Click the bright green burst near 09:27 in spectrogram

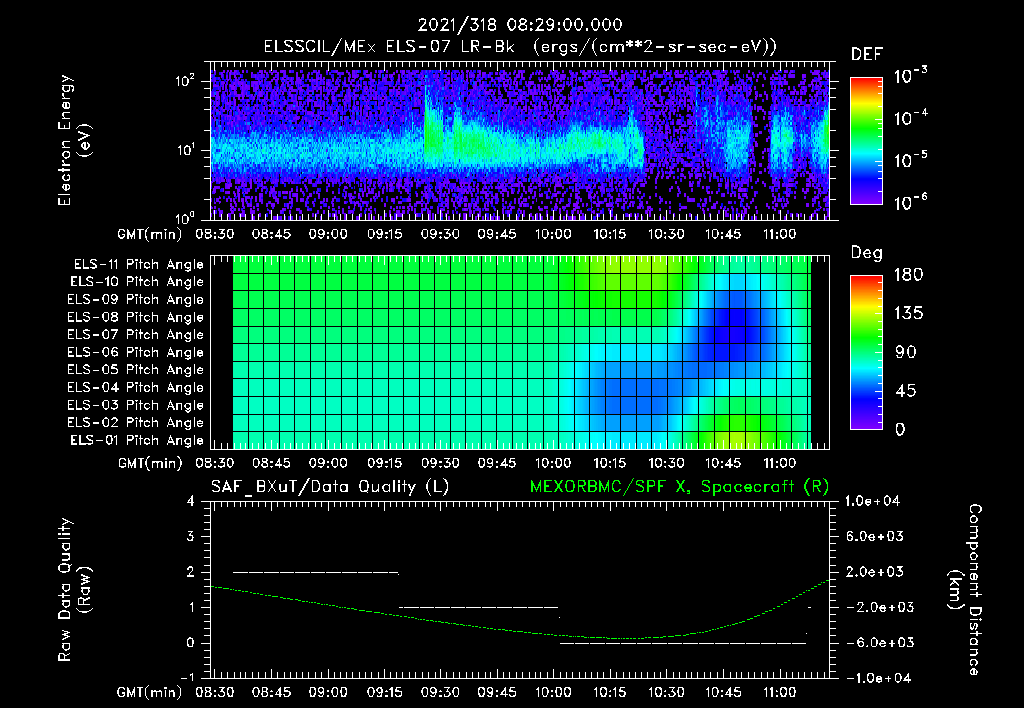point(433,134)
